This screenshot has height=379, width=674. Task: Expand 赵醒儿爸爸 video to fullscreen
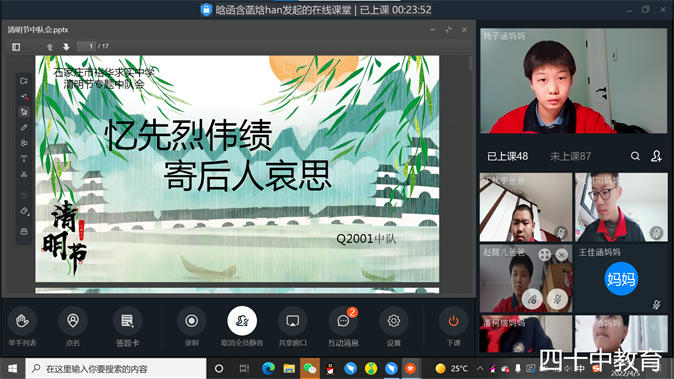pyautogui.click(x=545, y=255)
